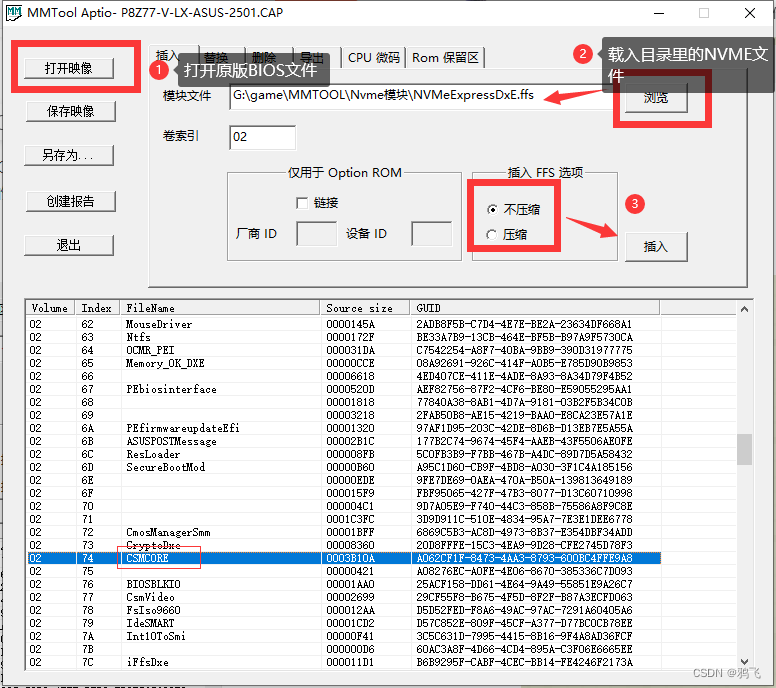Click the 插入 (Insert) action button
This screenshot has height=688, width=776.
(x=656, y=246)
